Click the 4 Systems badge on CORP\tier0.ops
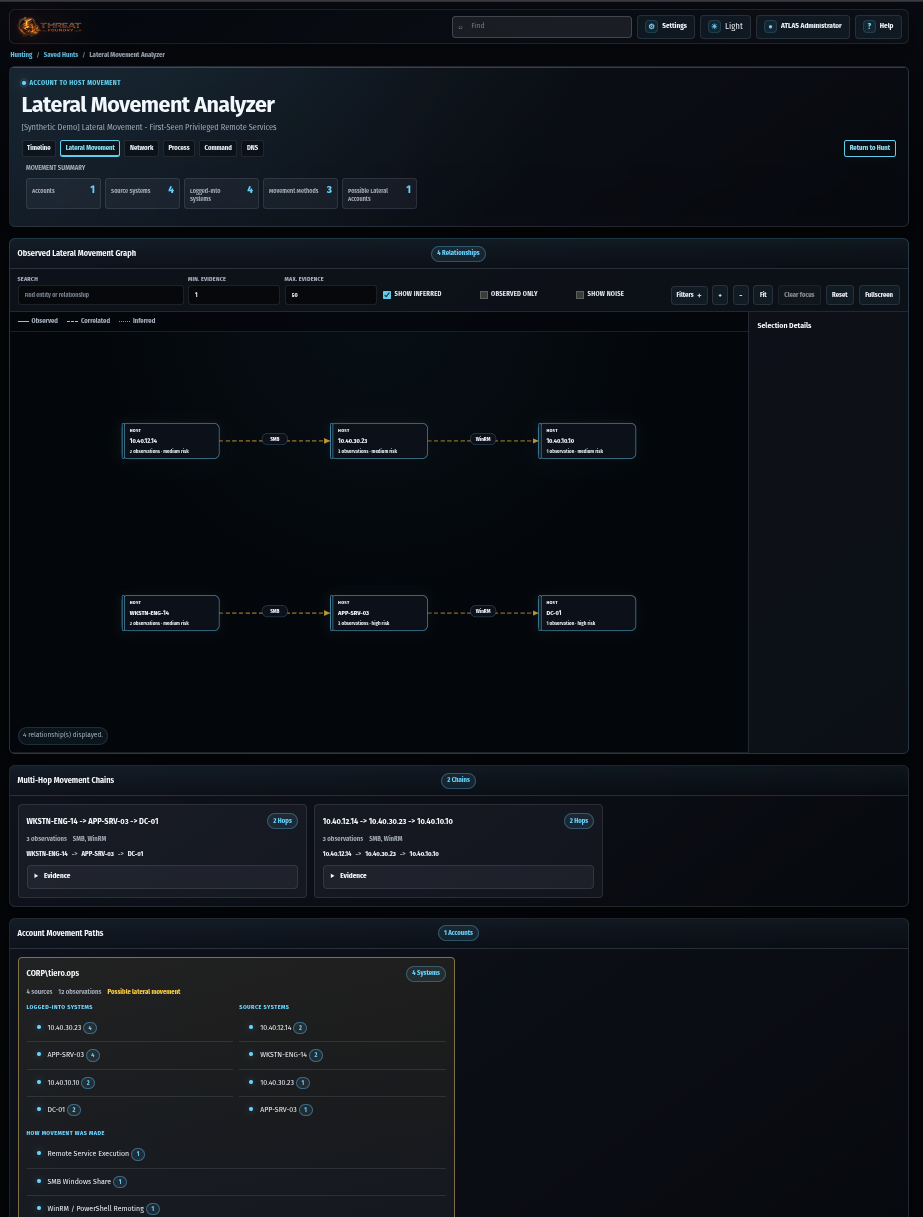923x1217 pixels. click(425, 973)
